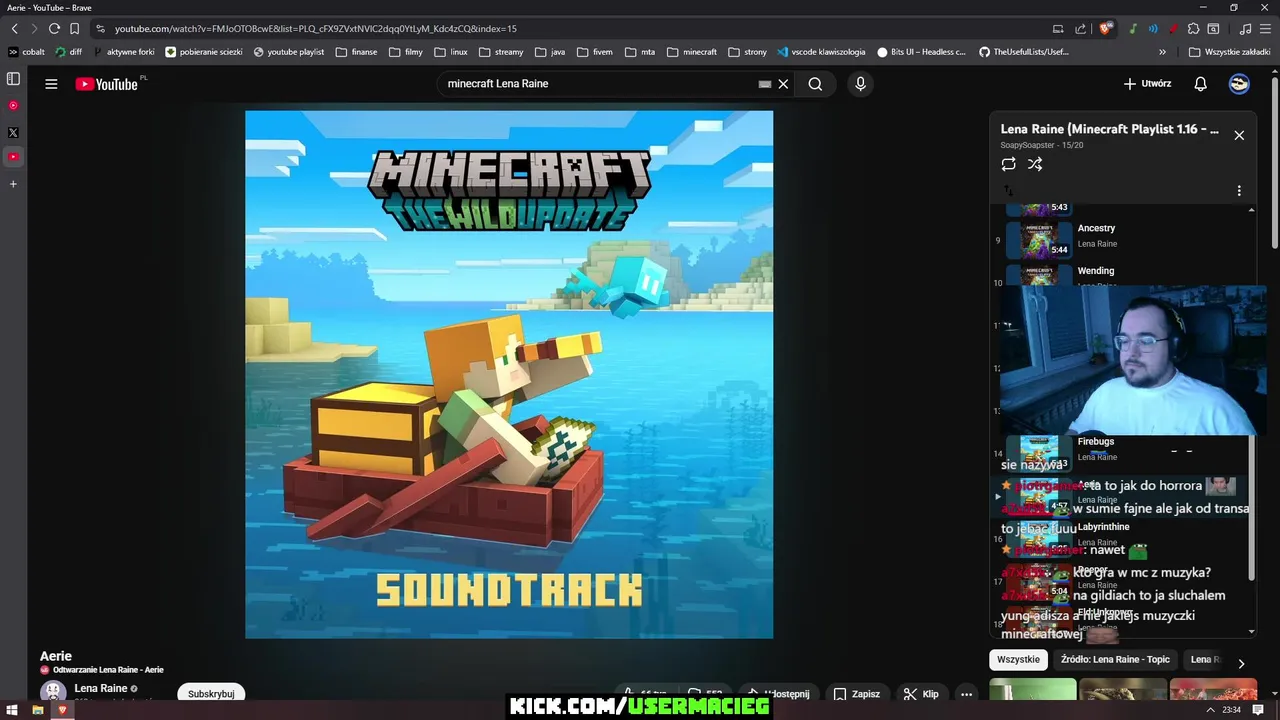Open the YouTube guide hamburger menu
1280x720 pixels.
pos(51,84)
